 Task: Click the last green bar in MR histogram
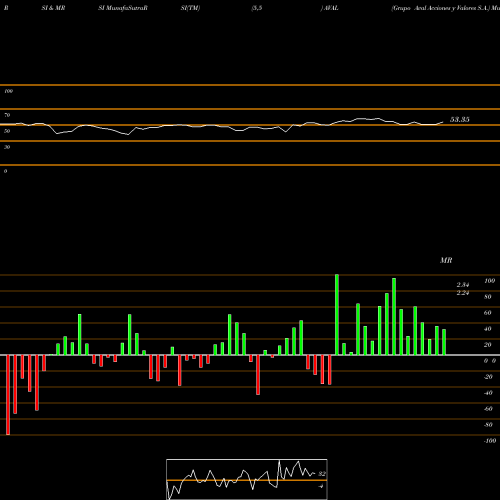444,342
